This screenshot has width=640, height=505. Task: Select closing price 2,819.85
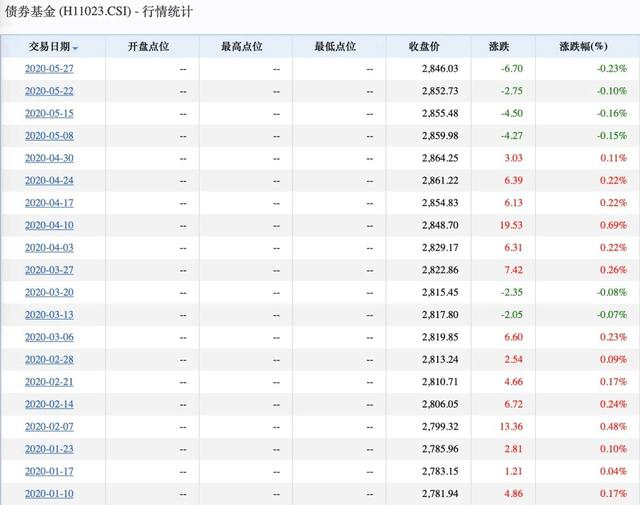tap(440, 337)
